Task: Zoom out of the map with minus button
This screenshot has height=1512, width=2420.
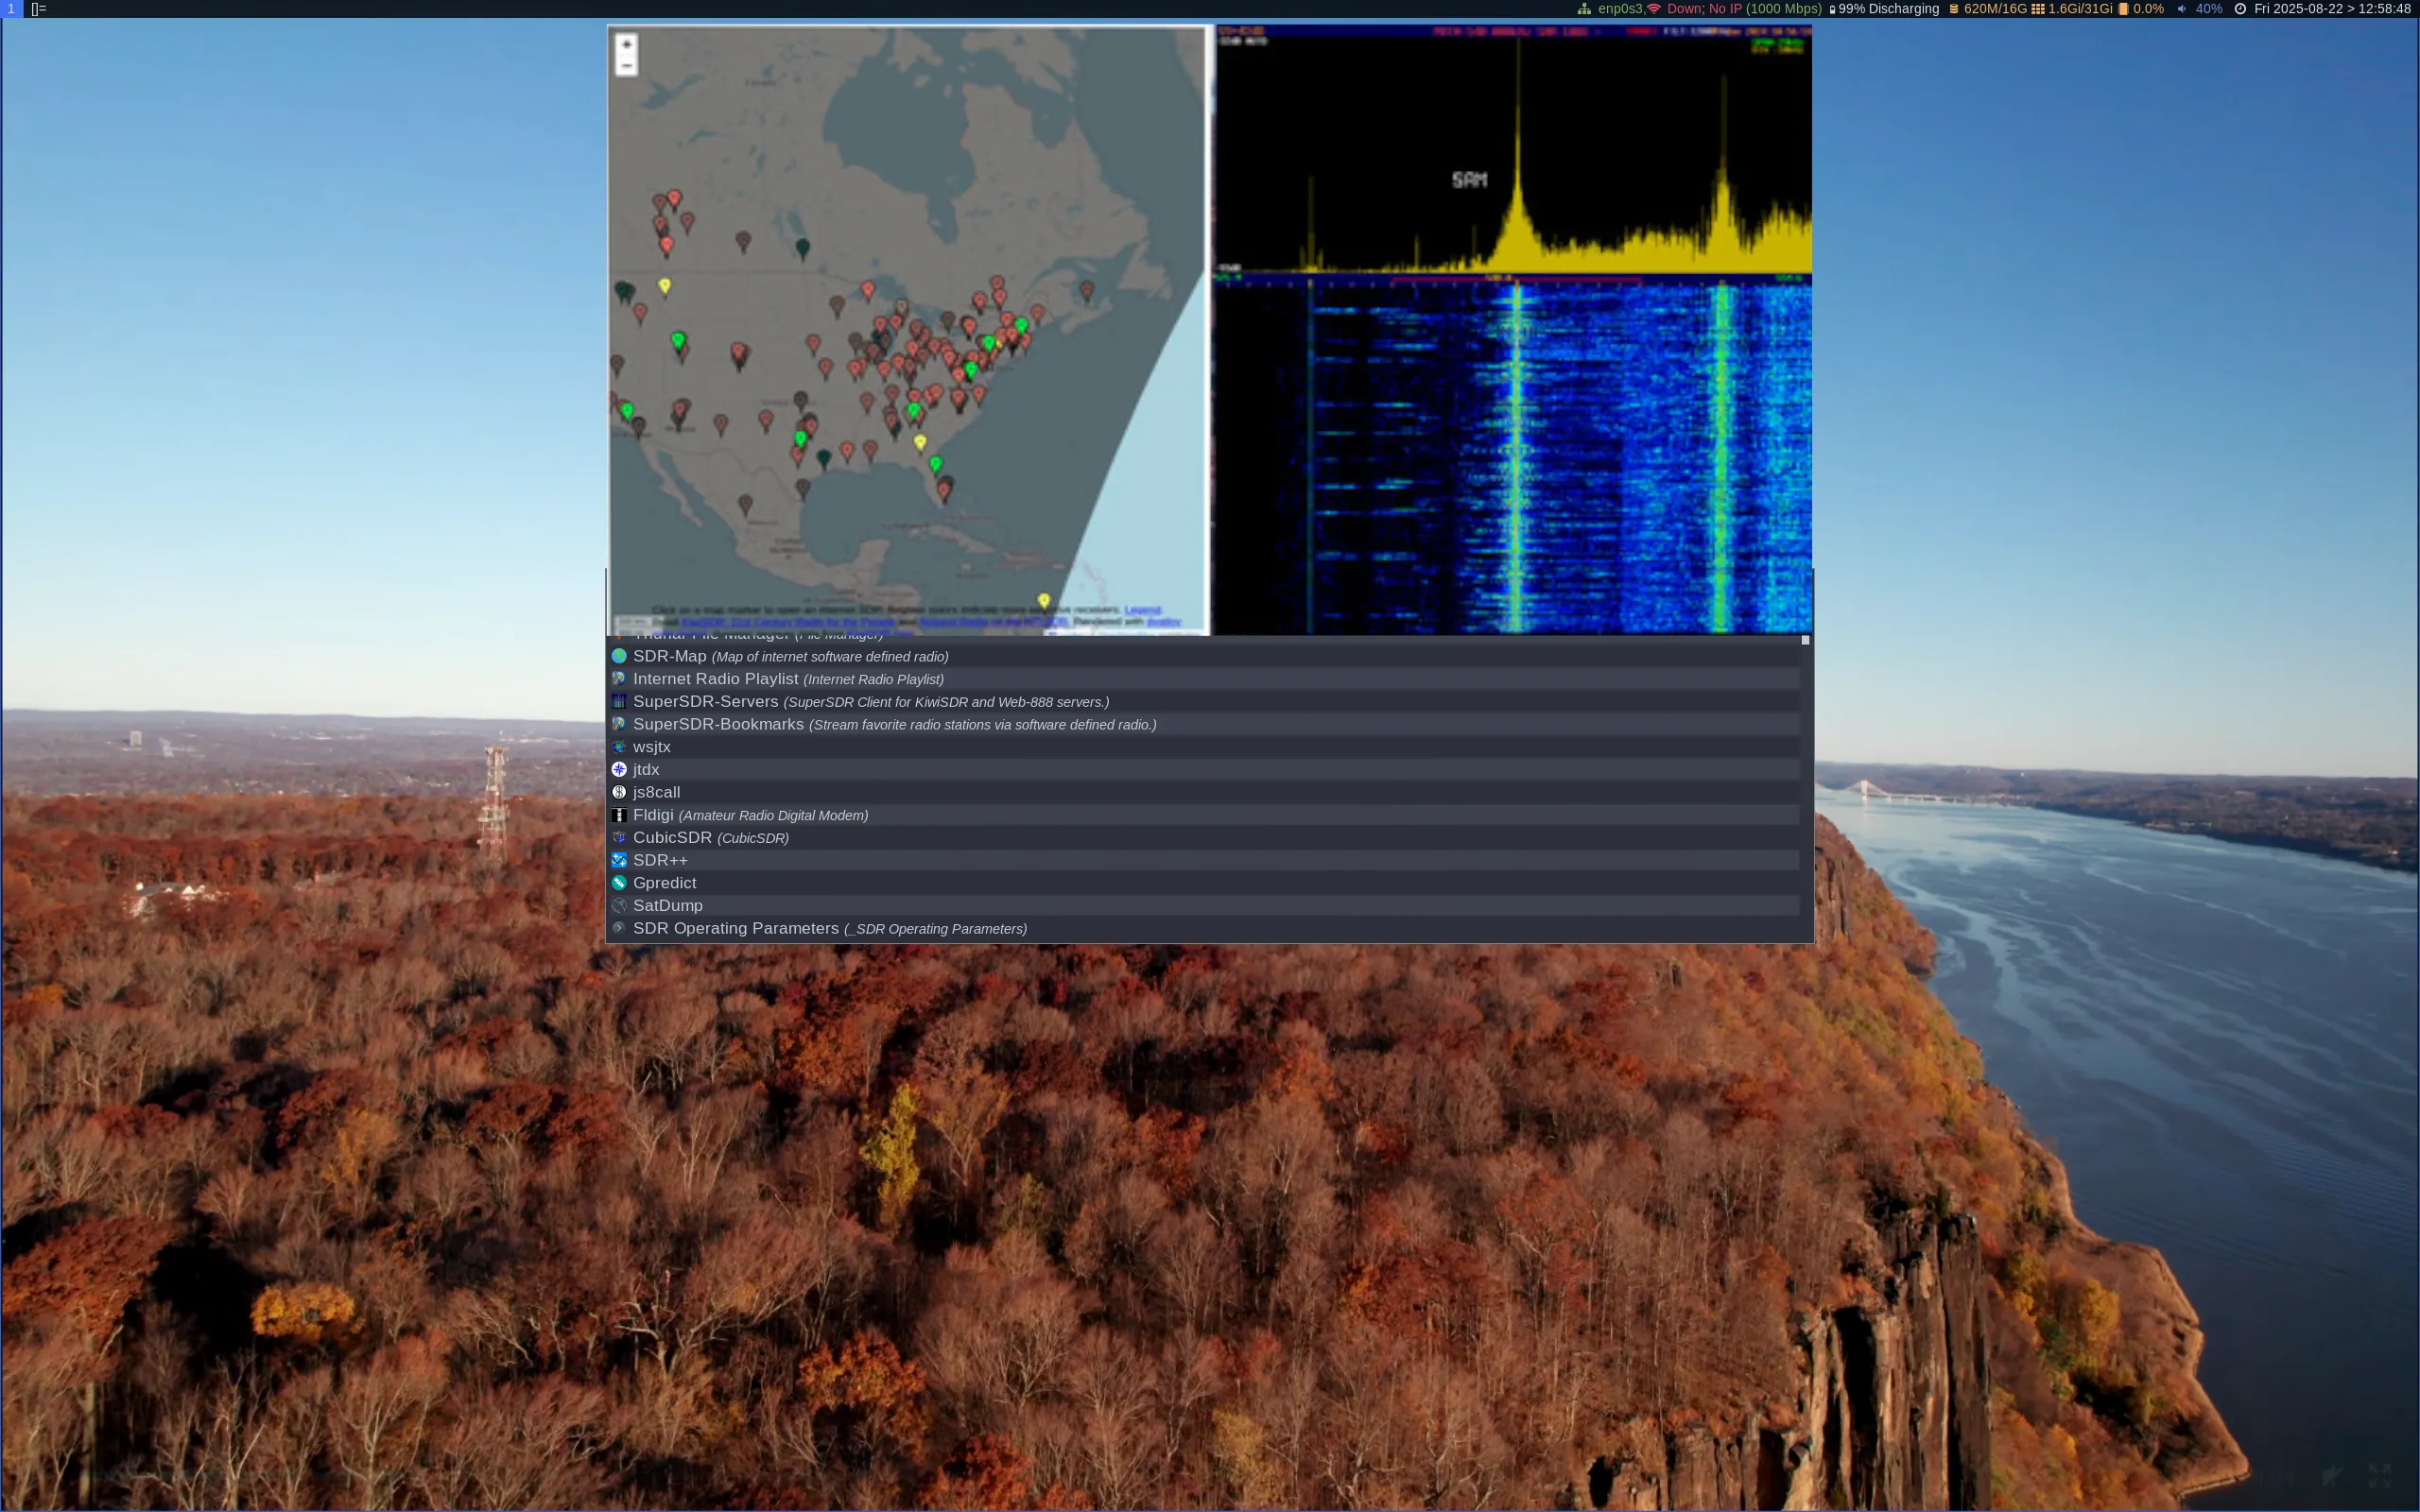Action: 626,65
